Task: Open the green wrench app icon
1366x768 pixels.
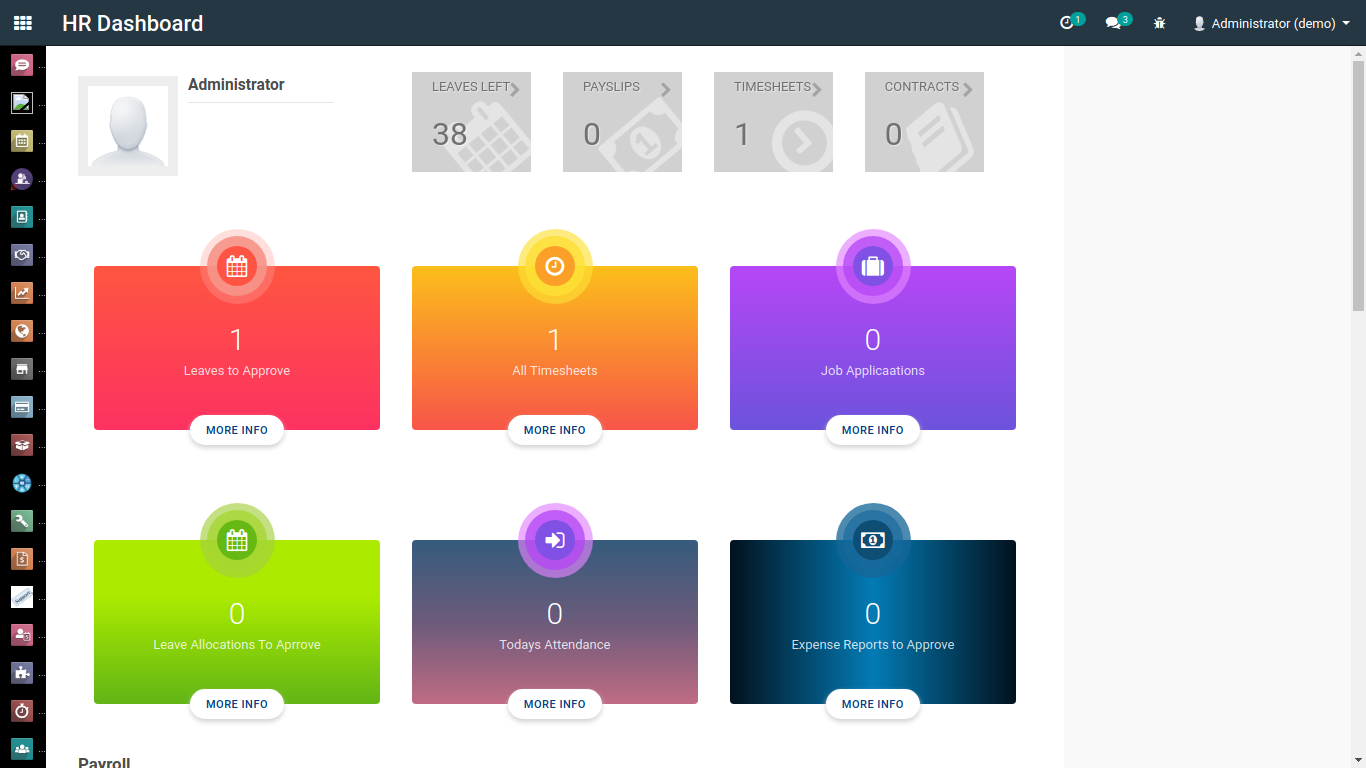Action: tap(22, 521)
